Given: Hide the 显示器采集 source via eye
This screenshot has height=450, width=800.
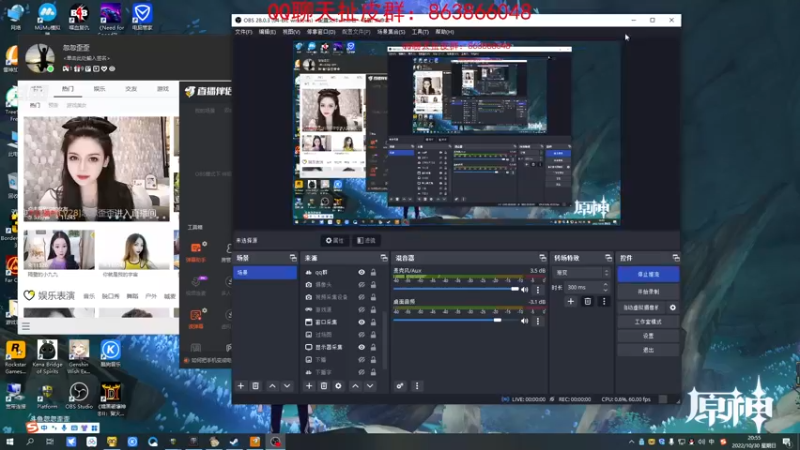Looking at the screenshot, I should coord(361,347).
